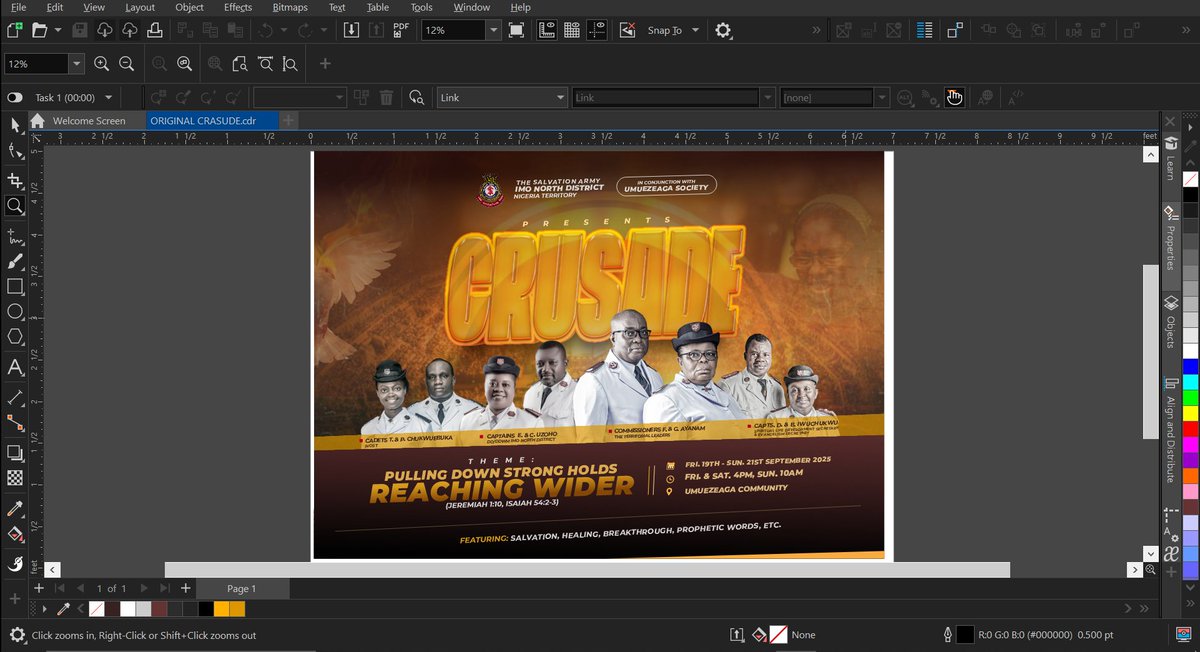The width and height of the screenshot is (1200, 652).
Task: Toggle the Task 1 switch
Action: [15, 97]
